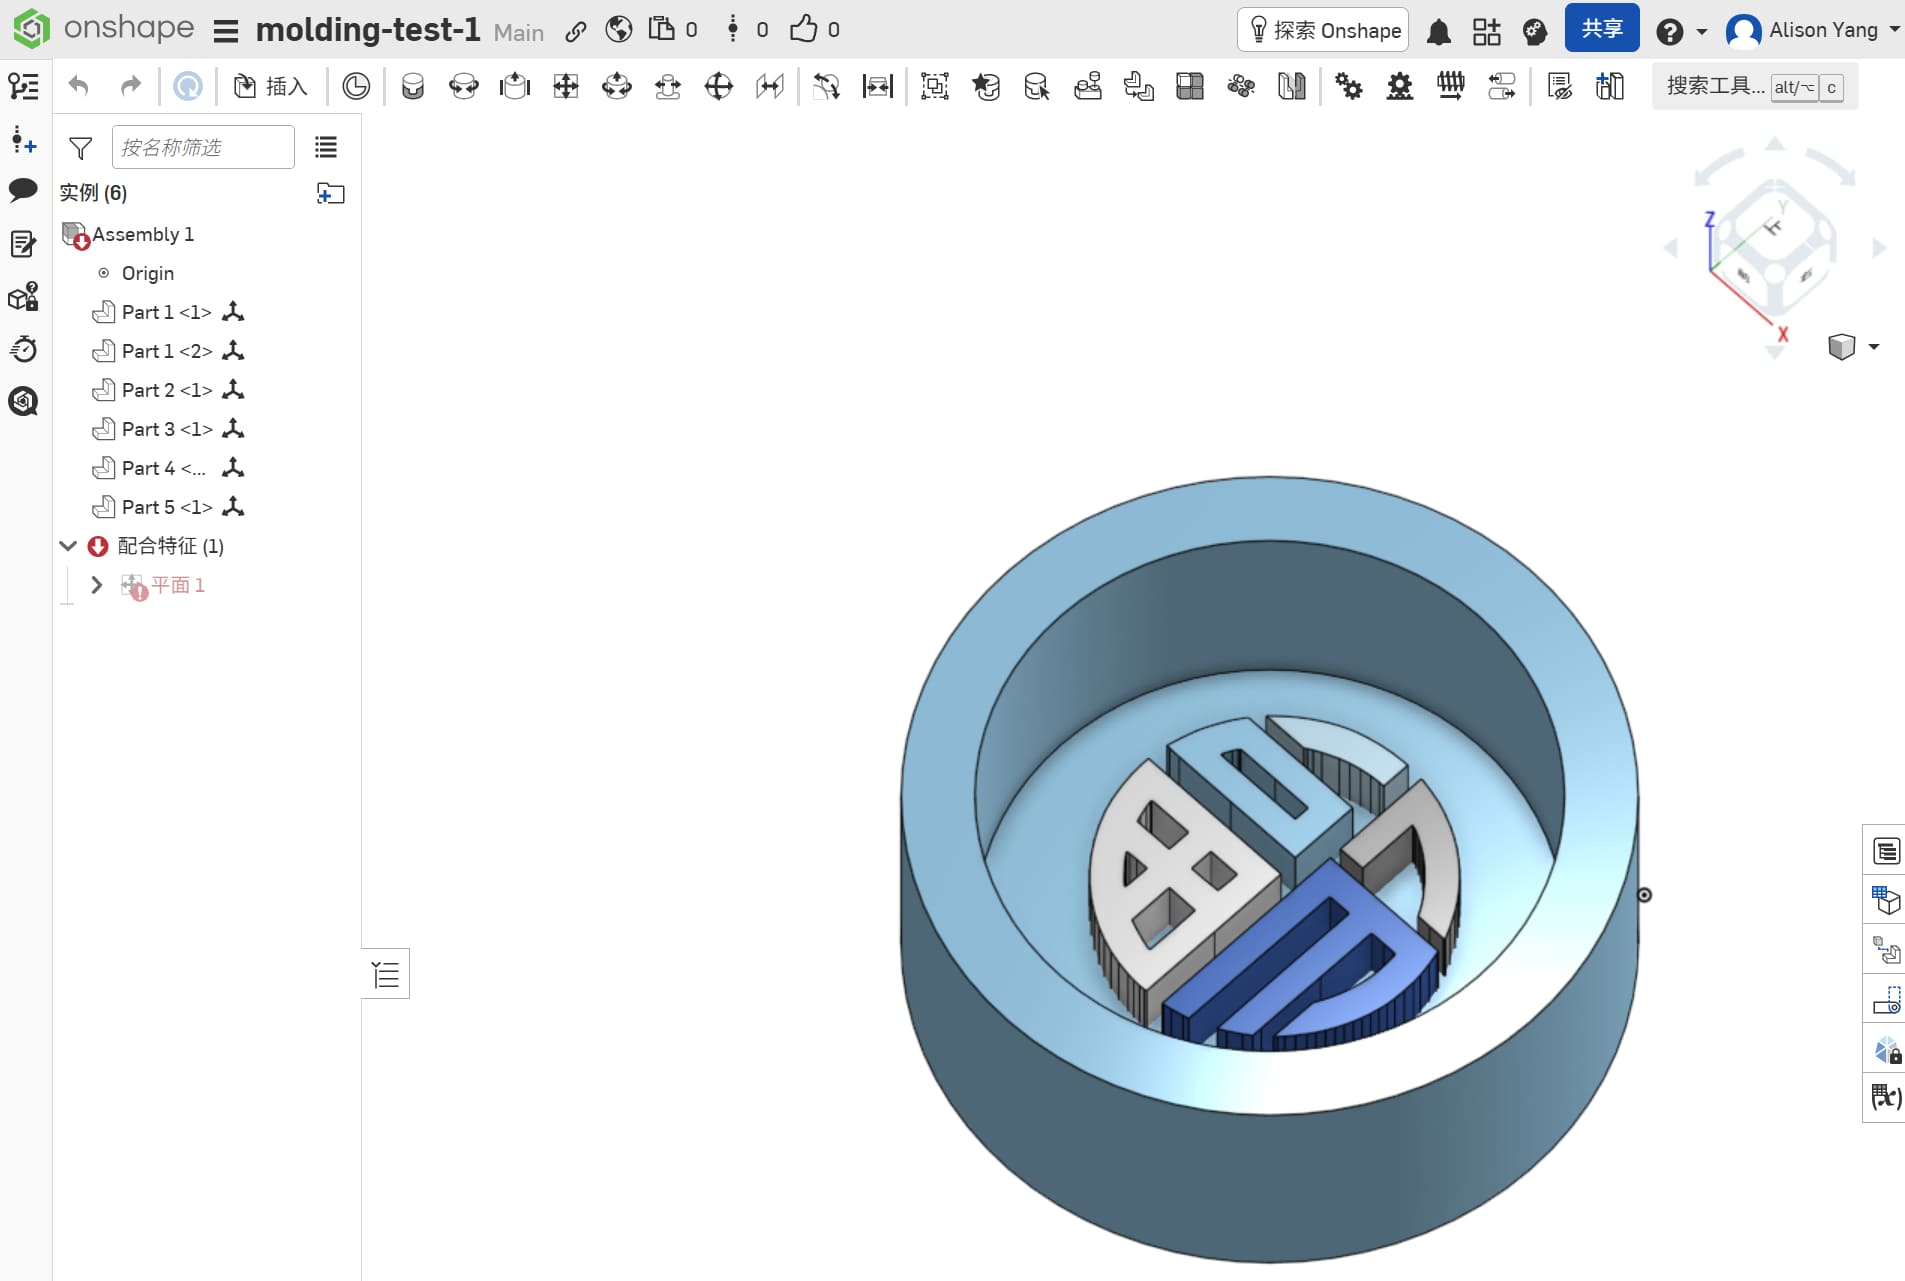Image resolution: width=1905 pixels, height=1281 pixels.
Task: Click the blue circular regenerate icon
Action: click(x=187, y=86)
